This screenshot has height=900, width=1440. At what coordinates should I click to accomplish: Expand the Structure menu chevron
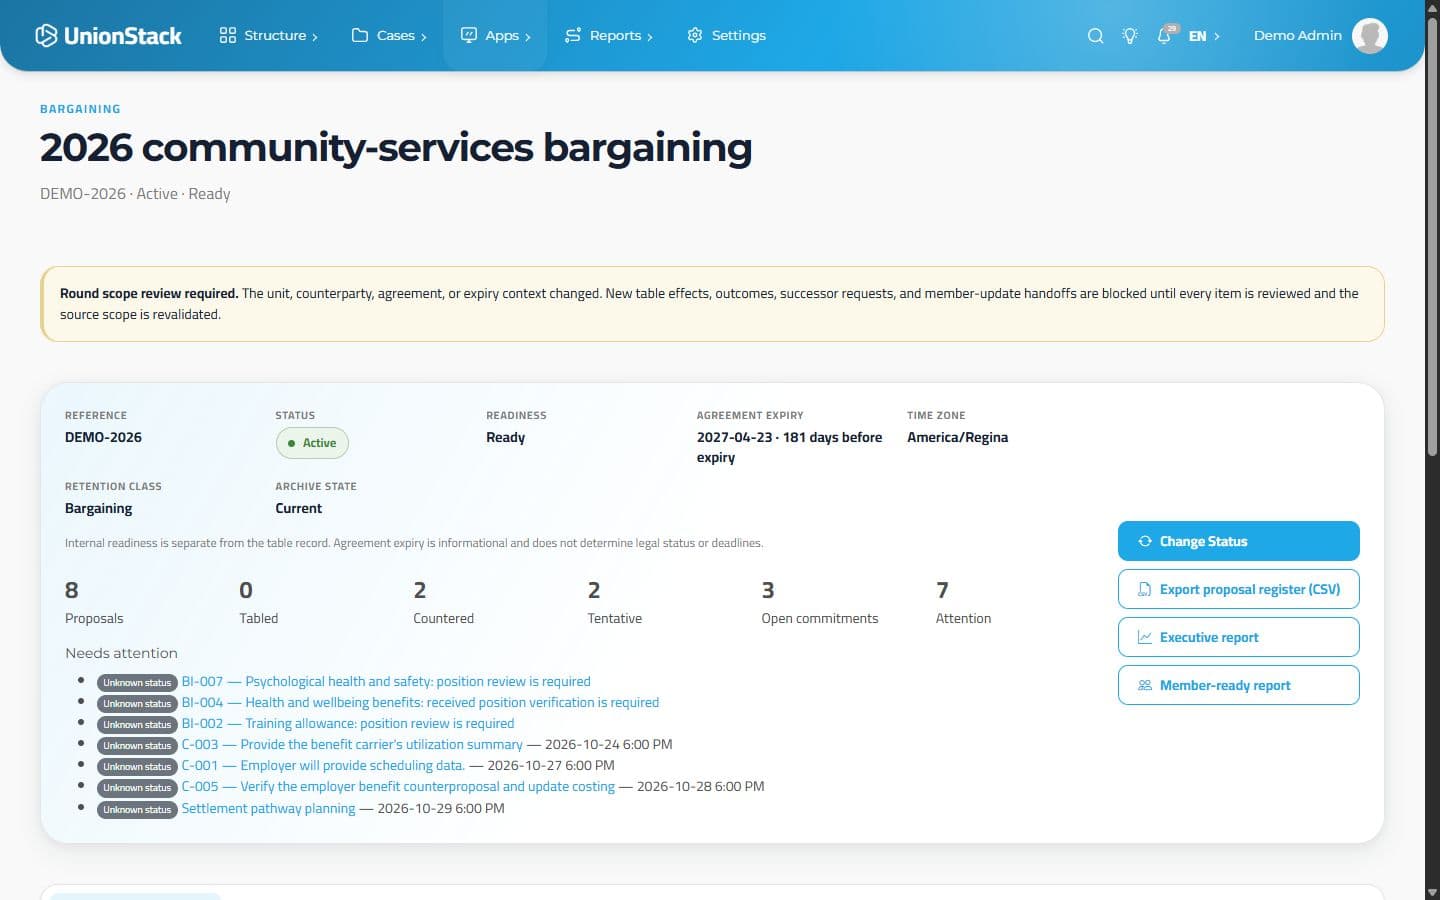coord(315,37)
